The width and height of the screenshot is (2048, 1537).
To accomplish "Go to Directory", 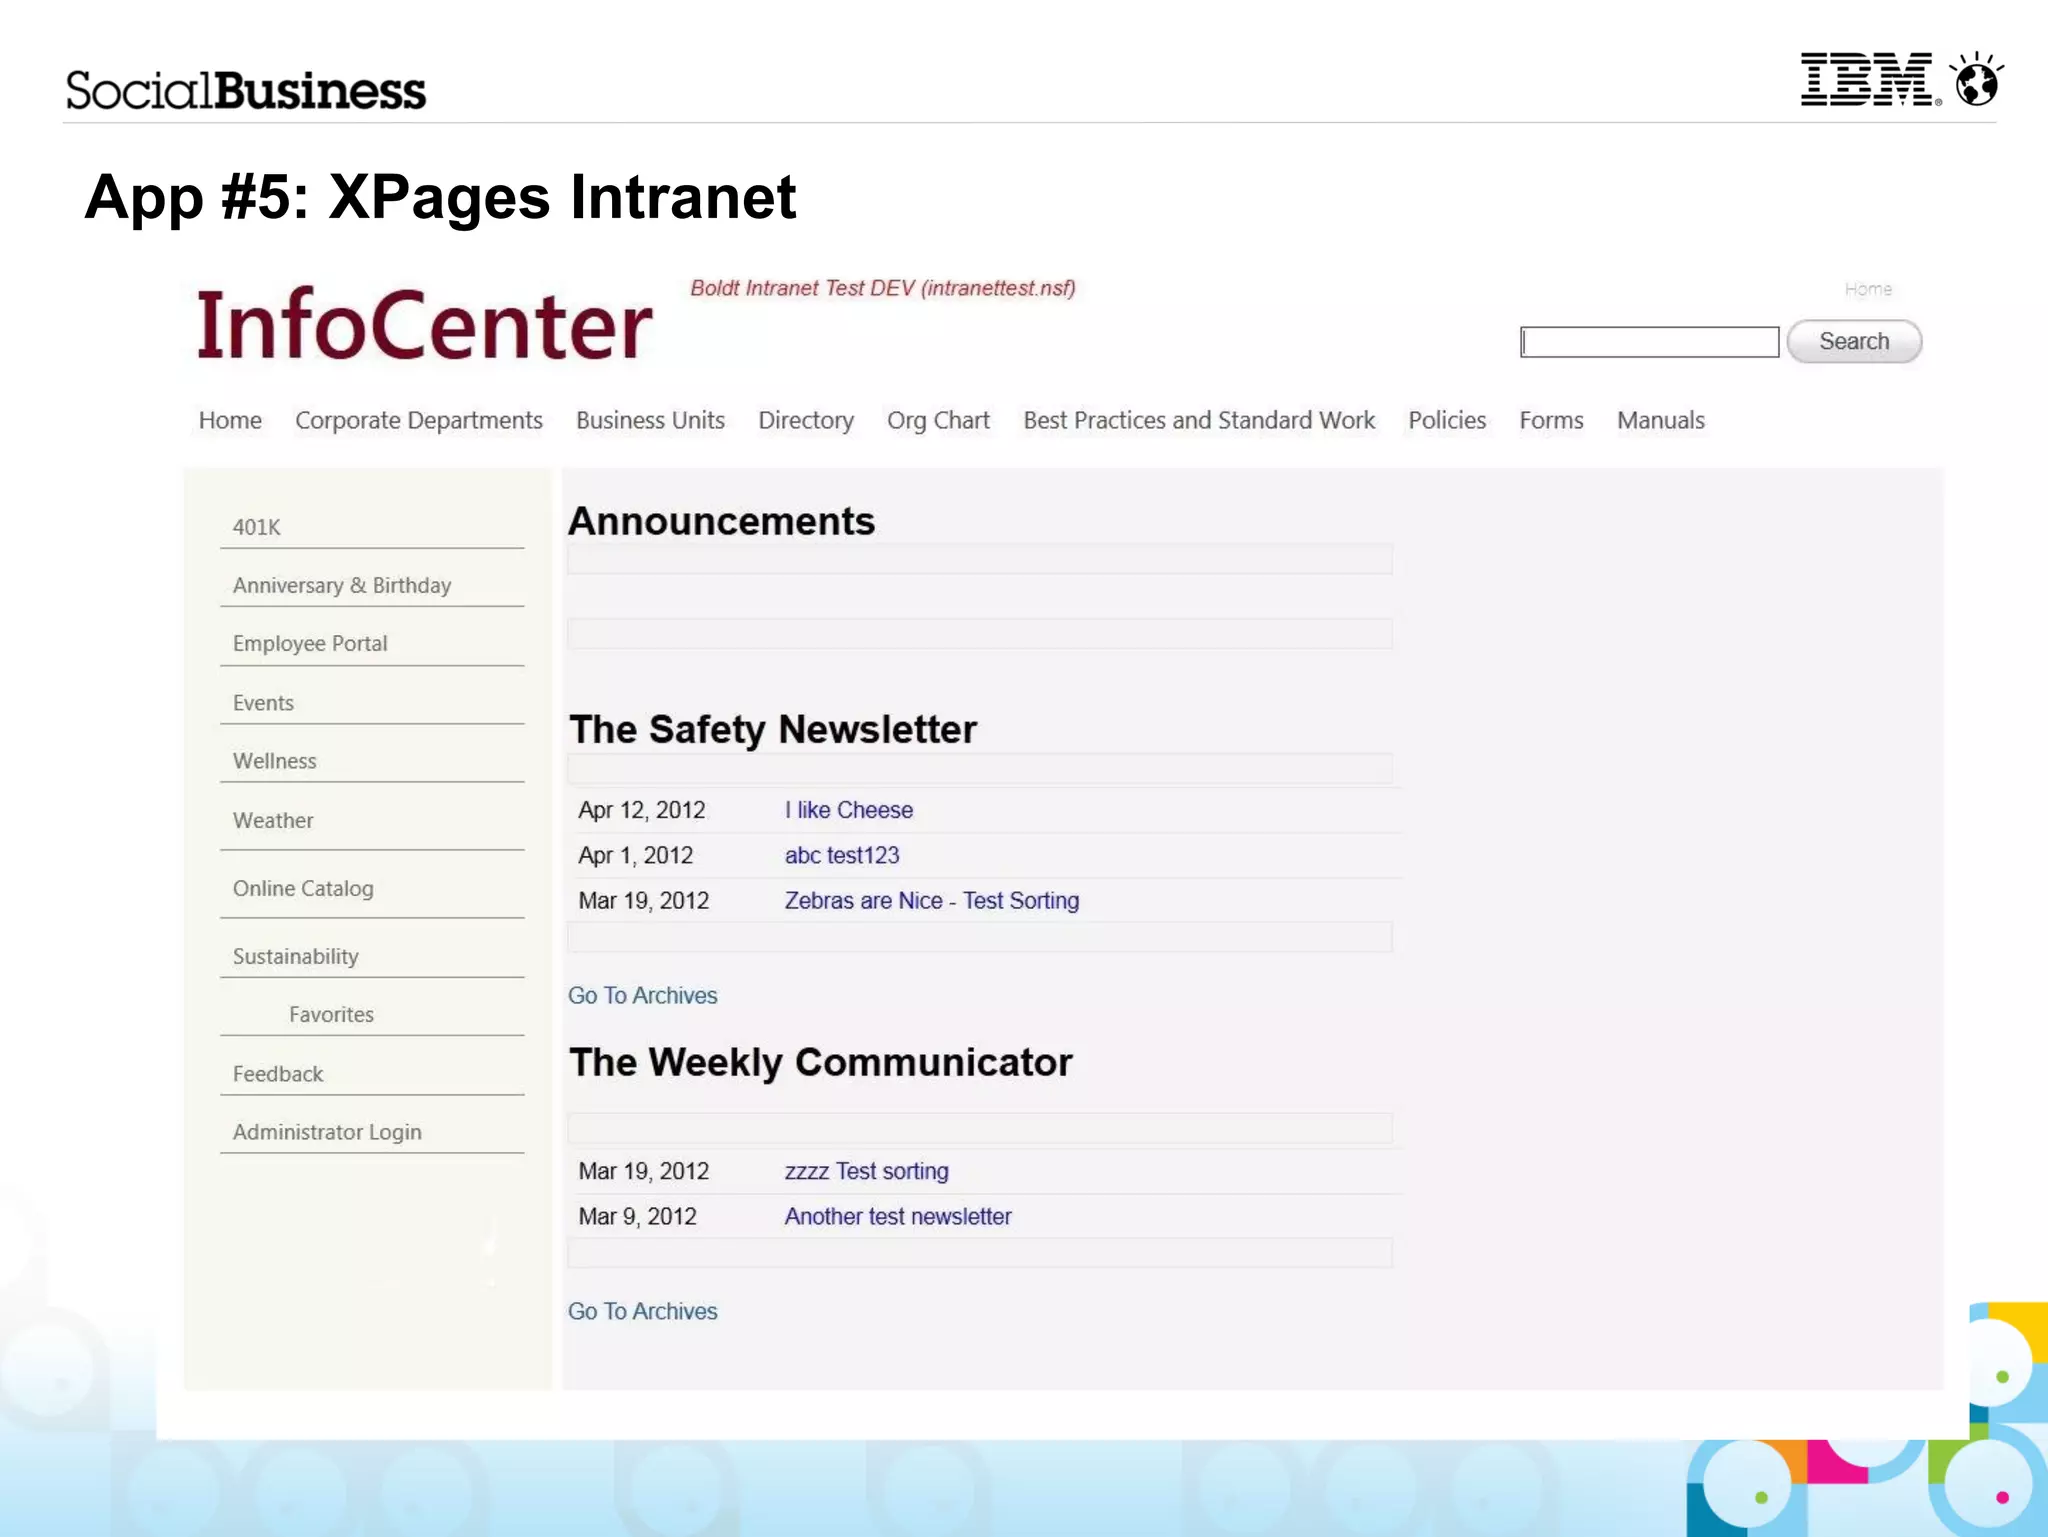I will tap(806, 420).
